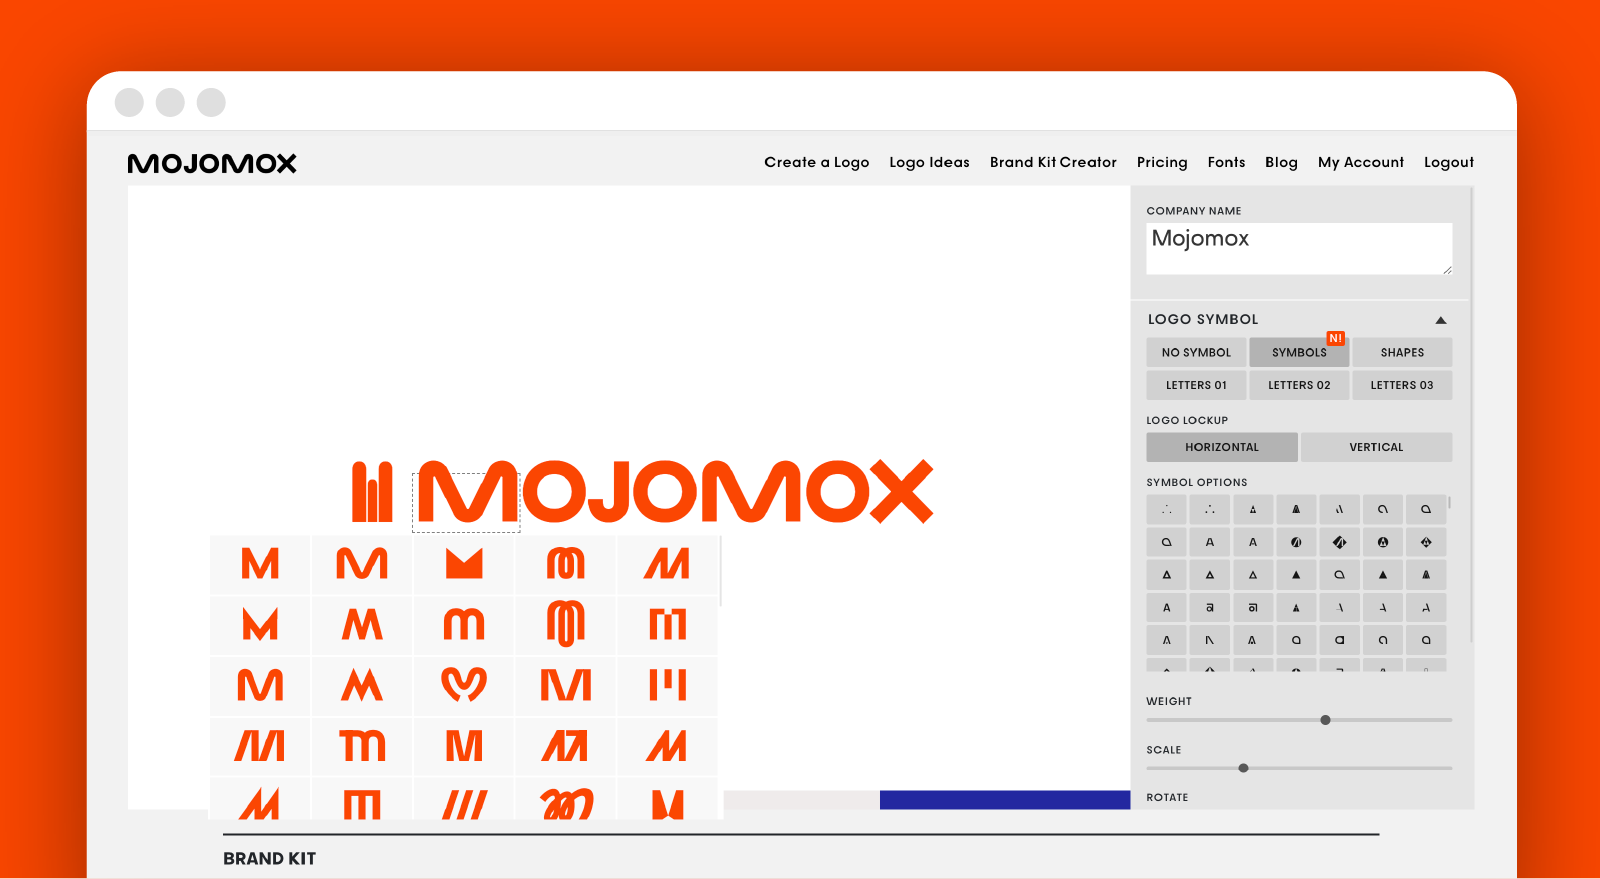
Task: Pick the solid circle containing A symbol
Action: coord(1383,542)
